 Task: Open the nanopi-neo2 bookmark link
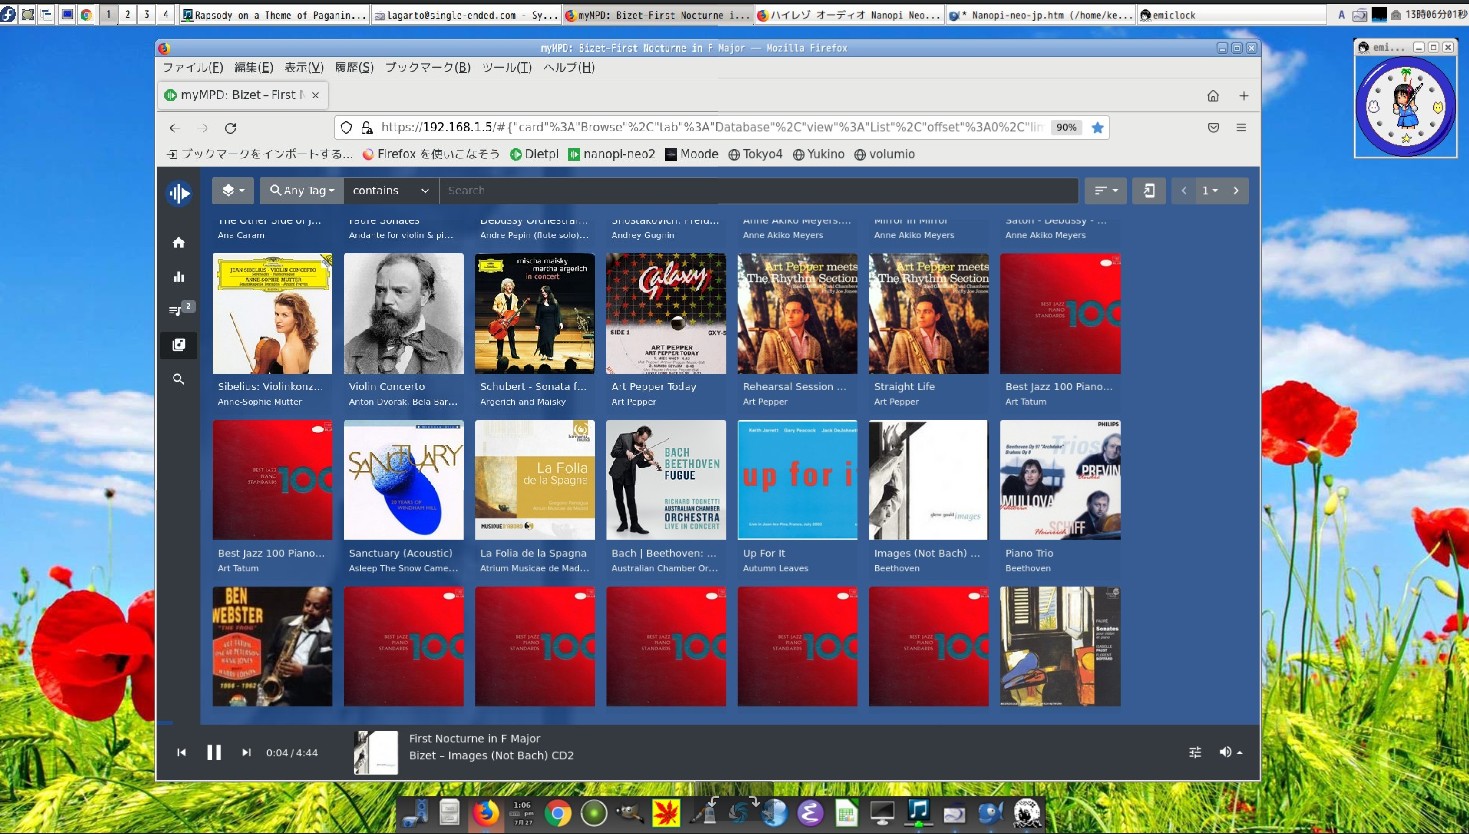610,154
